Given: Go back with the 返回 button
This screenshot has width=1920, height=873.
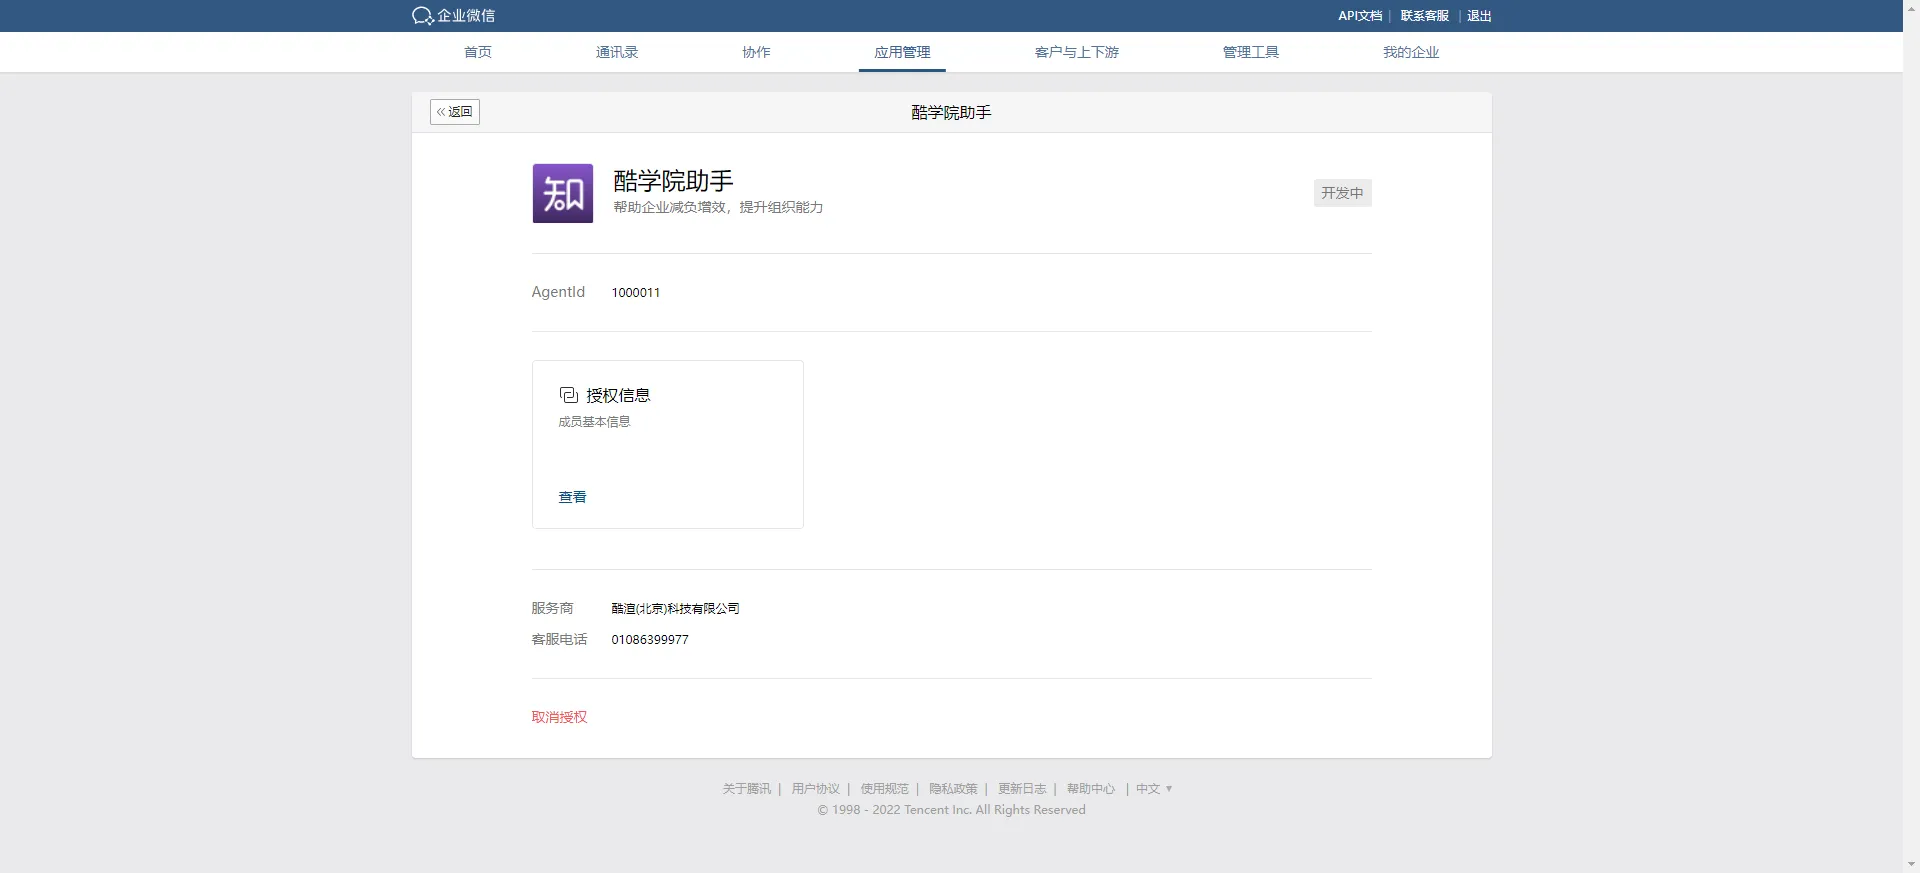Looking at the screenshot, I should pyautogui.click(x=455, y=112).
